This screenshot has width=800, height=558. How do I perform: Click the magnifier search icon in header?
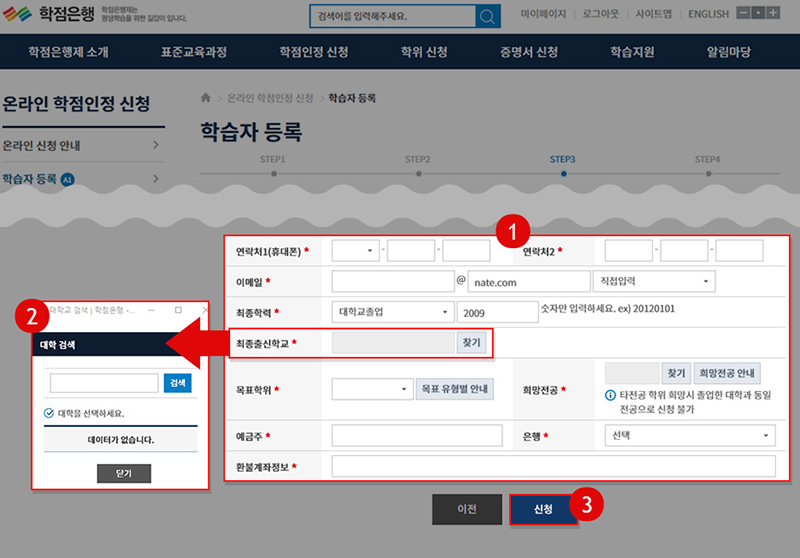(x=487, y=17)
